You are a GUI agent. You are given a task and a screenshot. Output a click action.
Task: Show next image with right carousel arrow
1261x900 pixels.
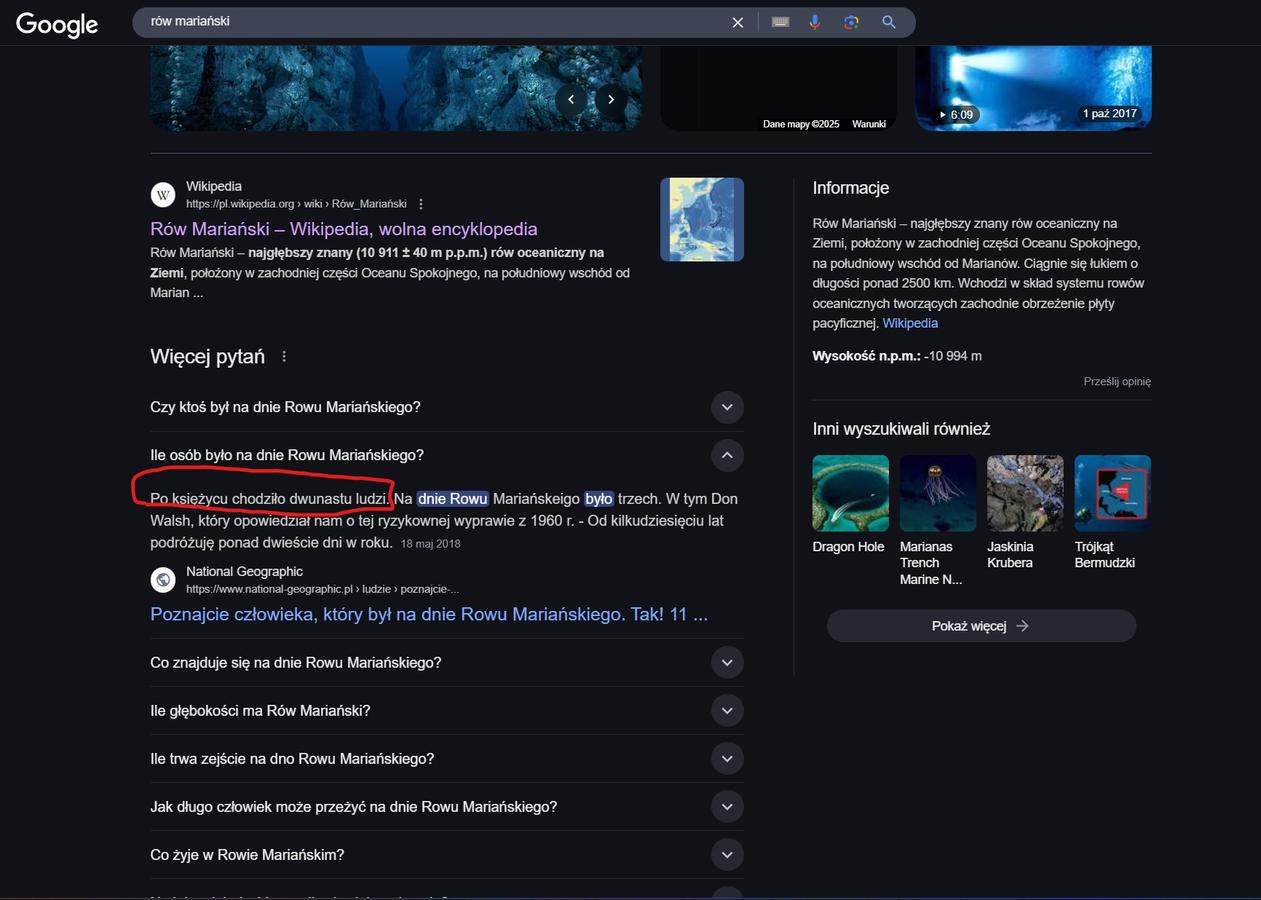[611, 99]
